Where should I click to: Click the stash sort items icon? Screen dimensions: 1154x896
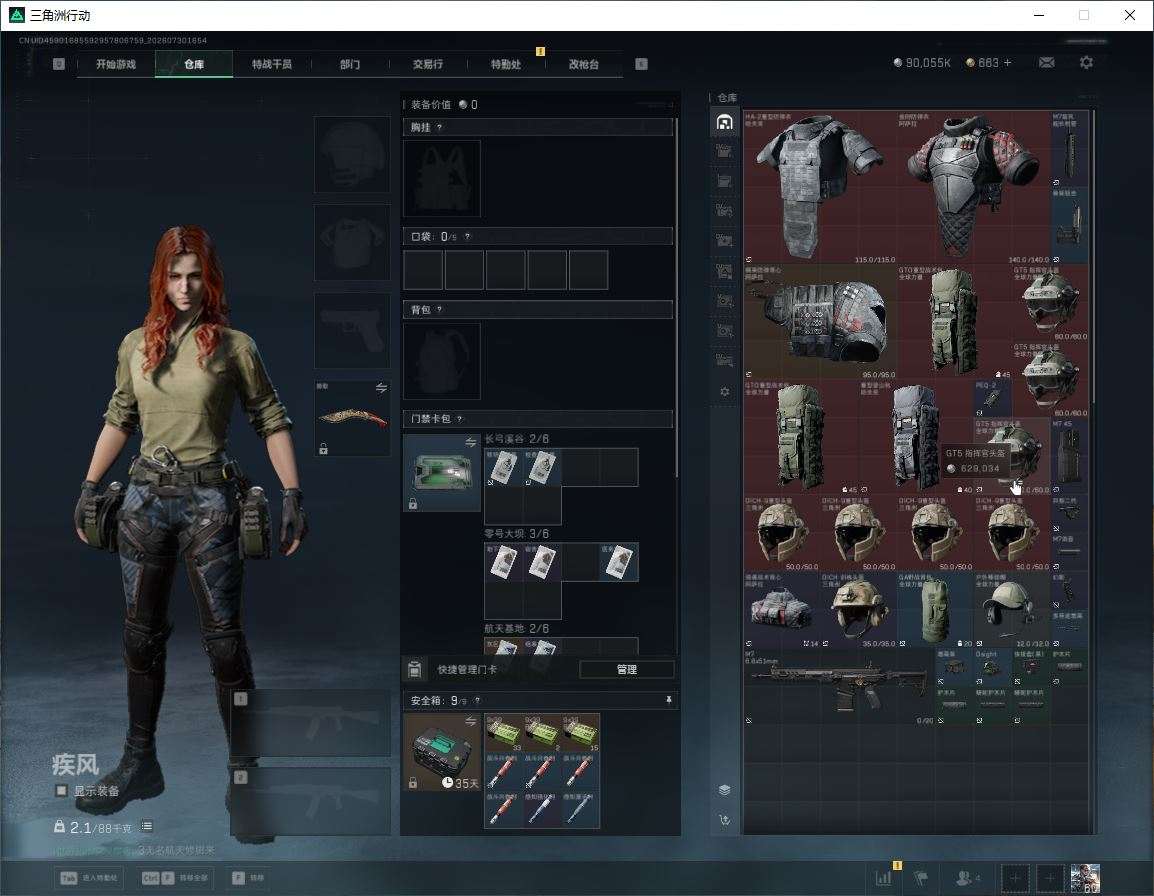click(x=724, y=819)
